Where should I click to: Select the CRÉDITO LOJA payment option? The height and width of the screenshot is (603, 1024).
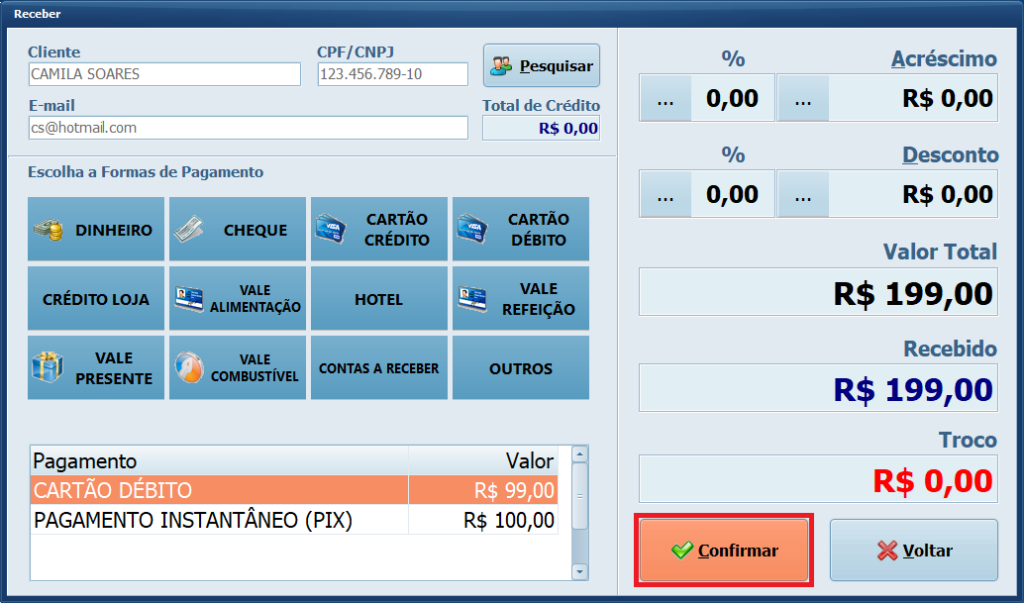[96, 299]
